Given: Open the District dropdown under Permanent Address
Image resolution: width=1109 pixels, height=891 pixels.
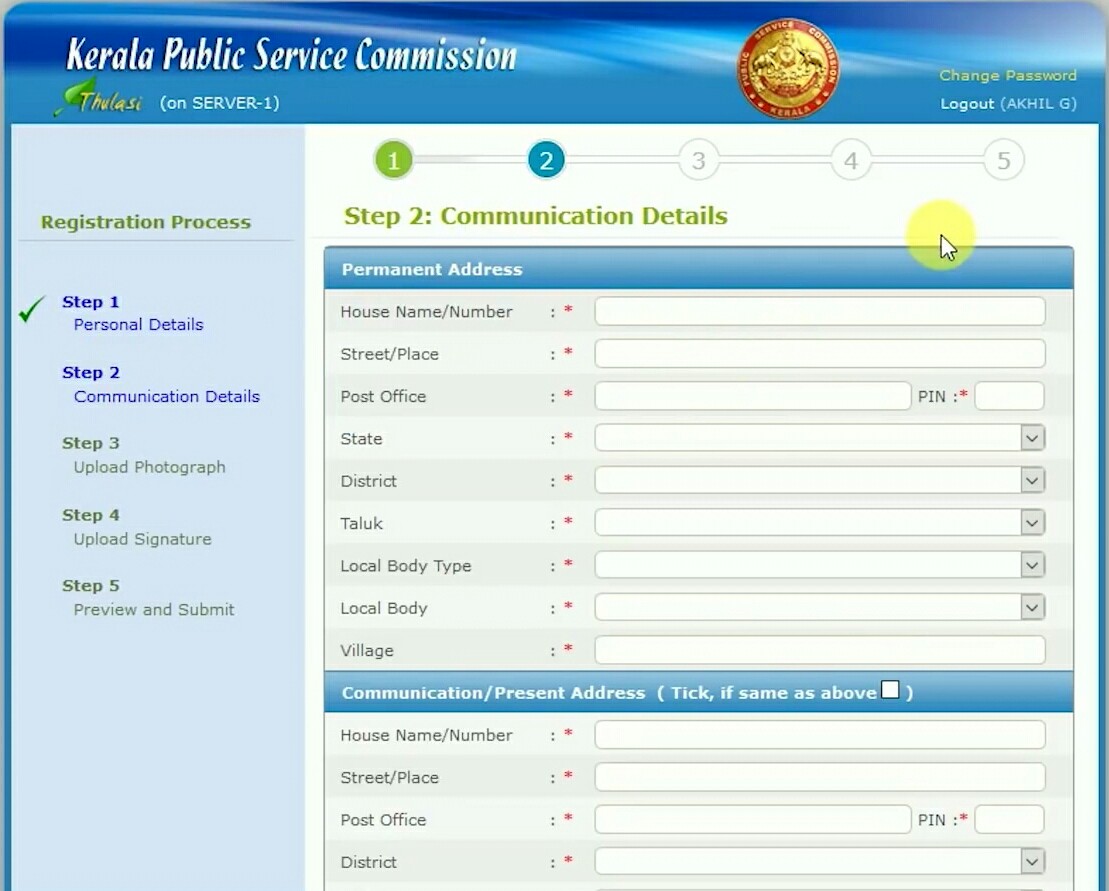Looking at the screenshot, I should (x=1032, y=480).
